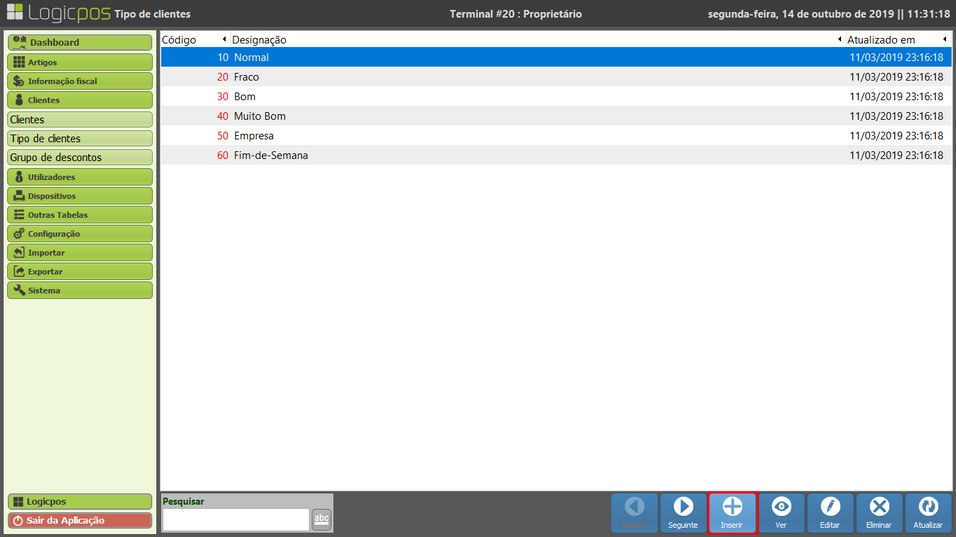Screen dimensions: 956x537
Task: Expand the Utilizadores sidebar section
Action: [x=80, y=177]
